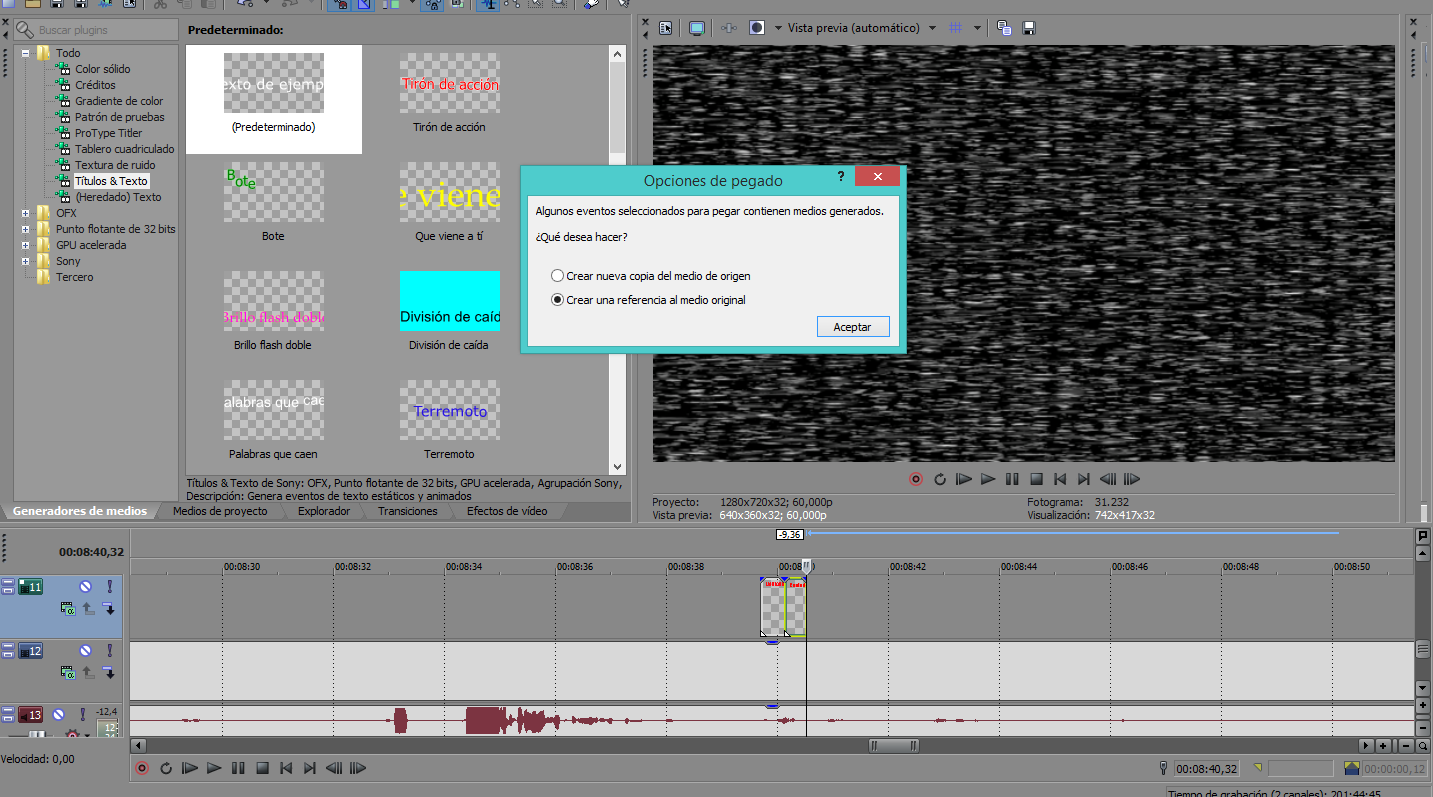The width and height of the screenshot is (1433, 797).
Task: Open the Transiciones tab
Action: point(407,511)
